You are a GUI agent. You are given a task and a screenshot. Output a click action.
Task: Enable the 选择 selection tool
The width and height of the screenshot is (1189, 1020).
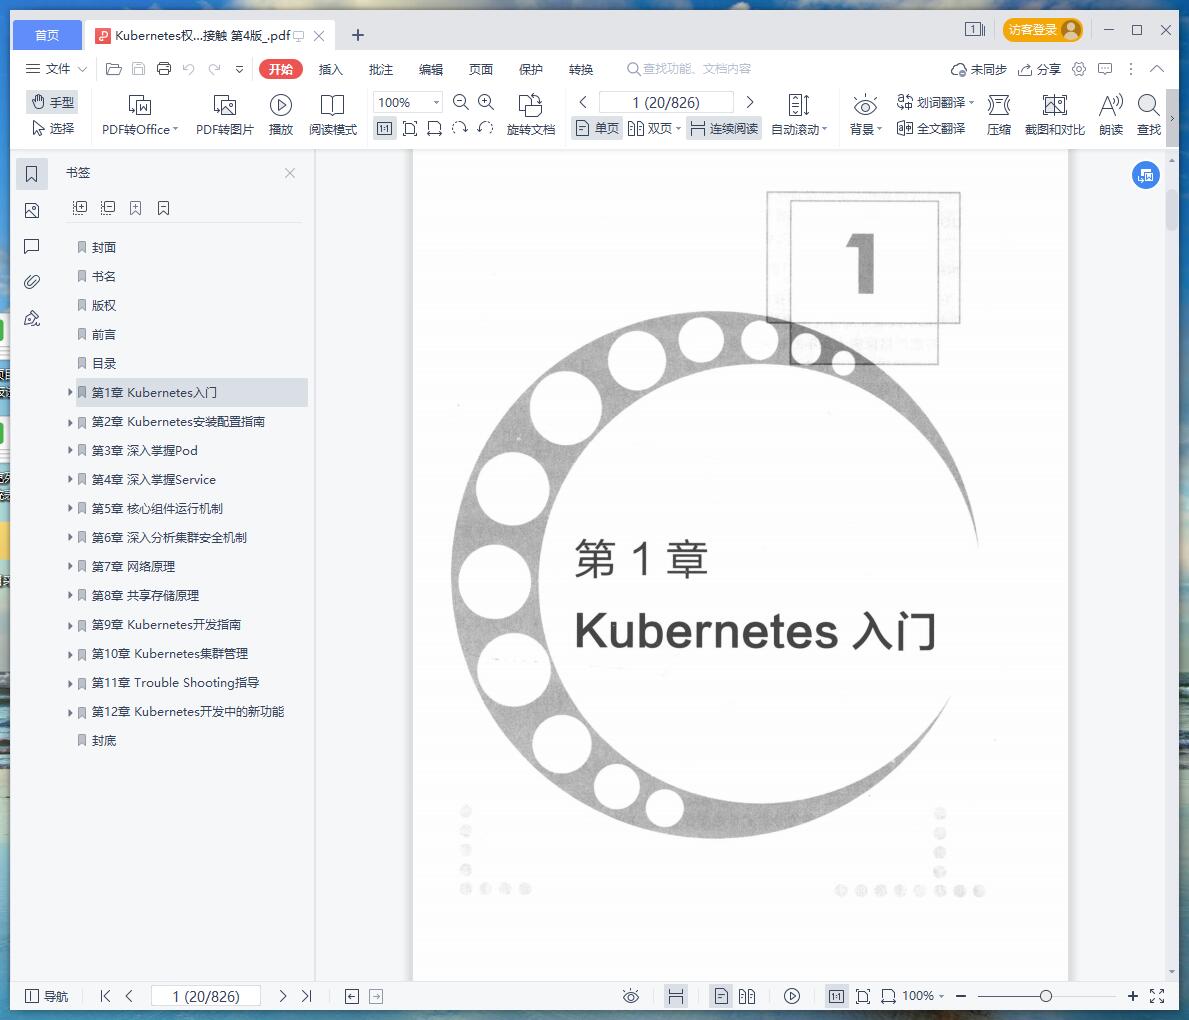click(53, 128)
